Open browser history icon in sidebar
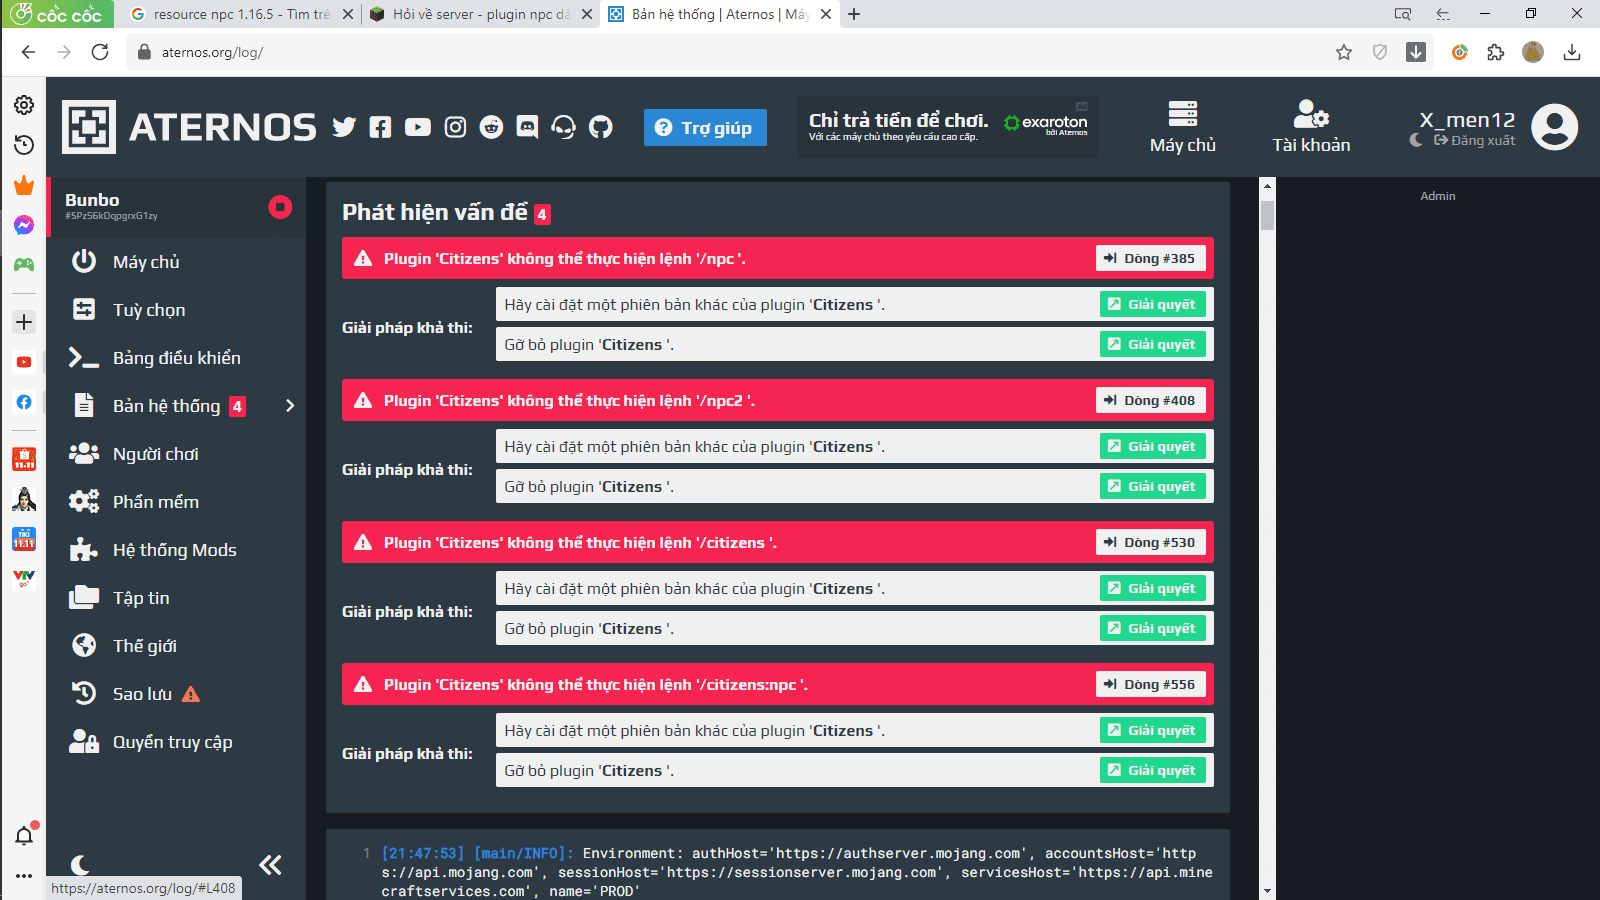 (24, 145)
